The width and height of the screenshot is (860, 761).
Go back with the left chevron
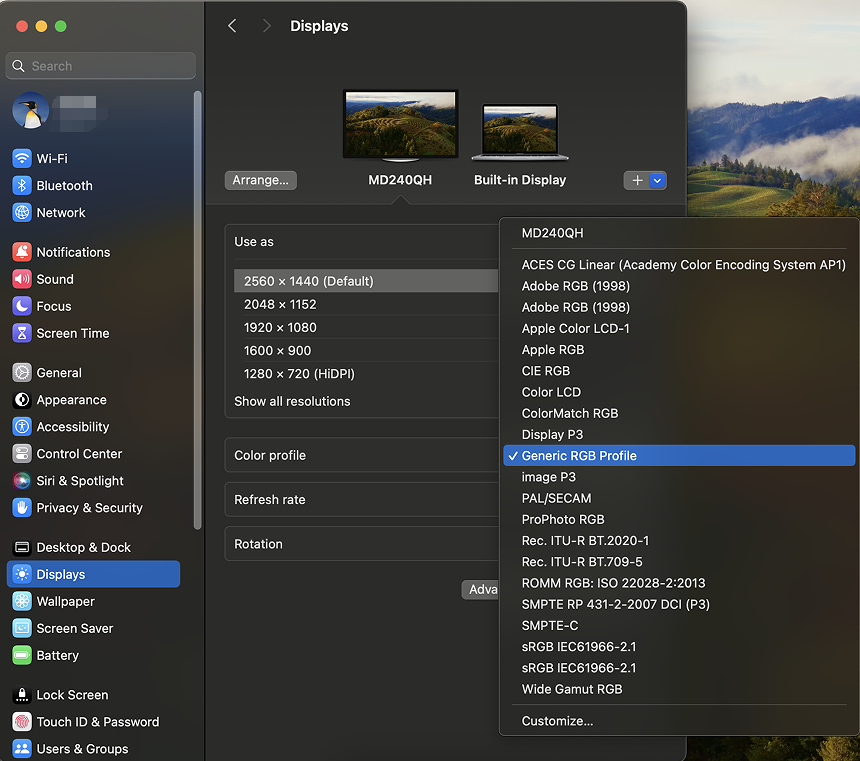(232, 26)
